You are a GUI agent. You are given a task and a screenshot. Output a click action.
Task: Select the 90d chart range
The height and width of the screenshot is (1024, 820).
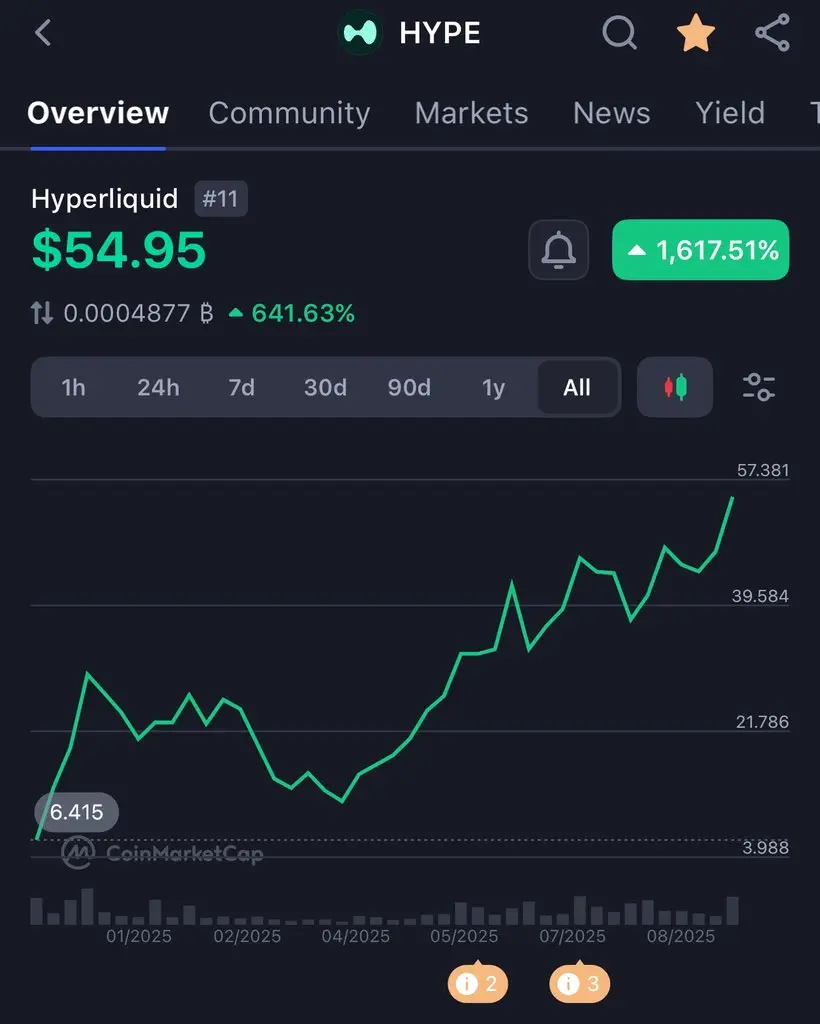click(409, 387)
